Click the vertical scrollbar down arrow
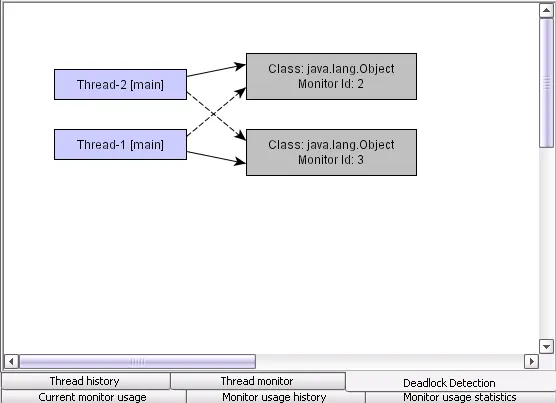The width and height of the screenshot is (556, 403). coord(546,346)
